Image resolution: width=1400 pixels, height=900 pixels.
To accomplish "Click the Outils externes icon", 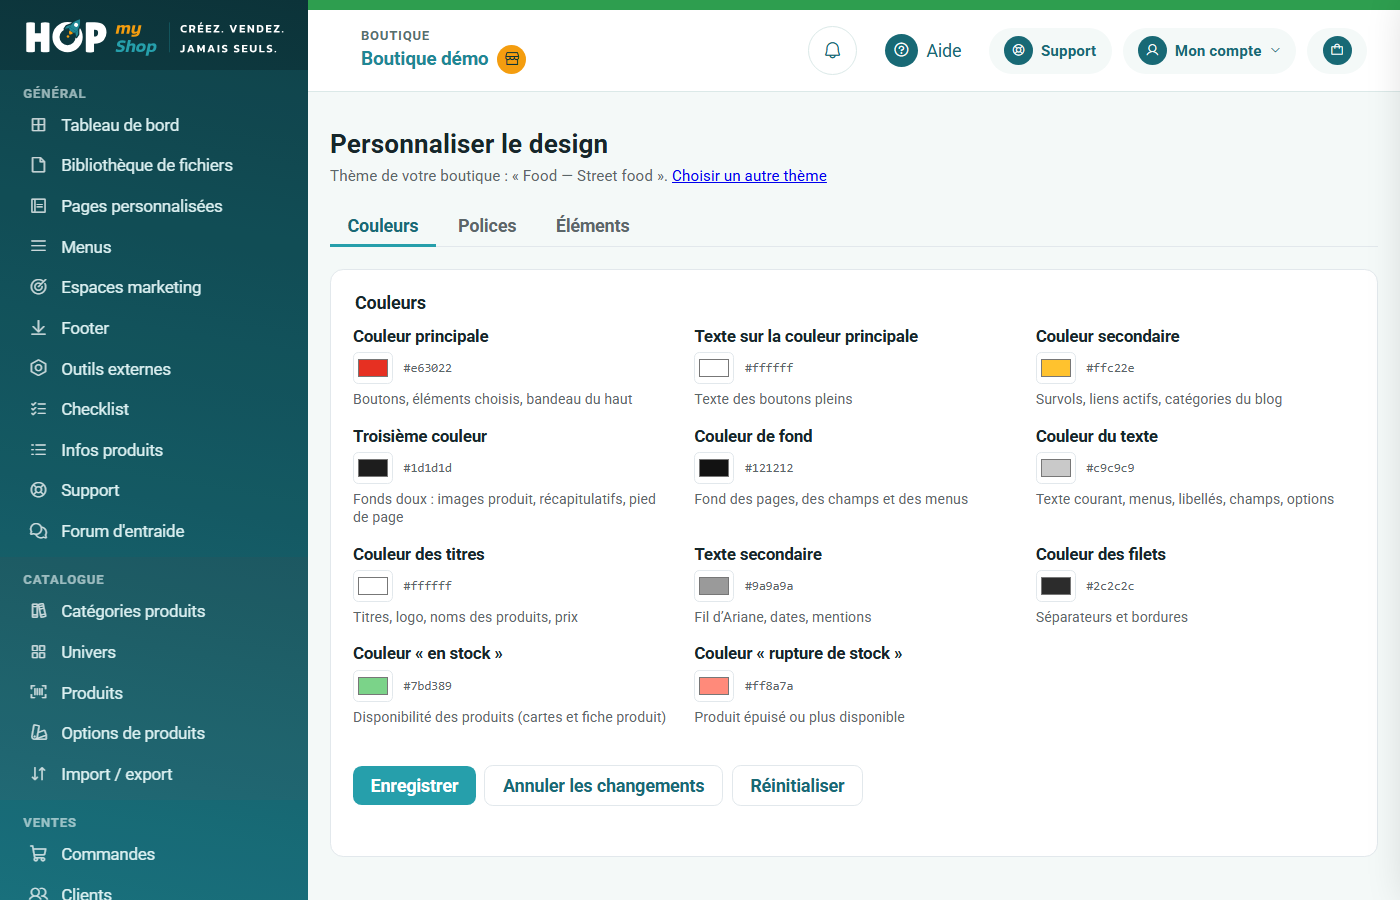I will [39, 368].
